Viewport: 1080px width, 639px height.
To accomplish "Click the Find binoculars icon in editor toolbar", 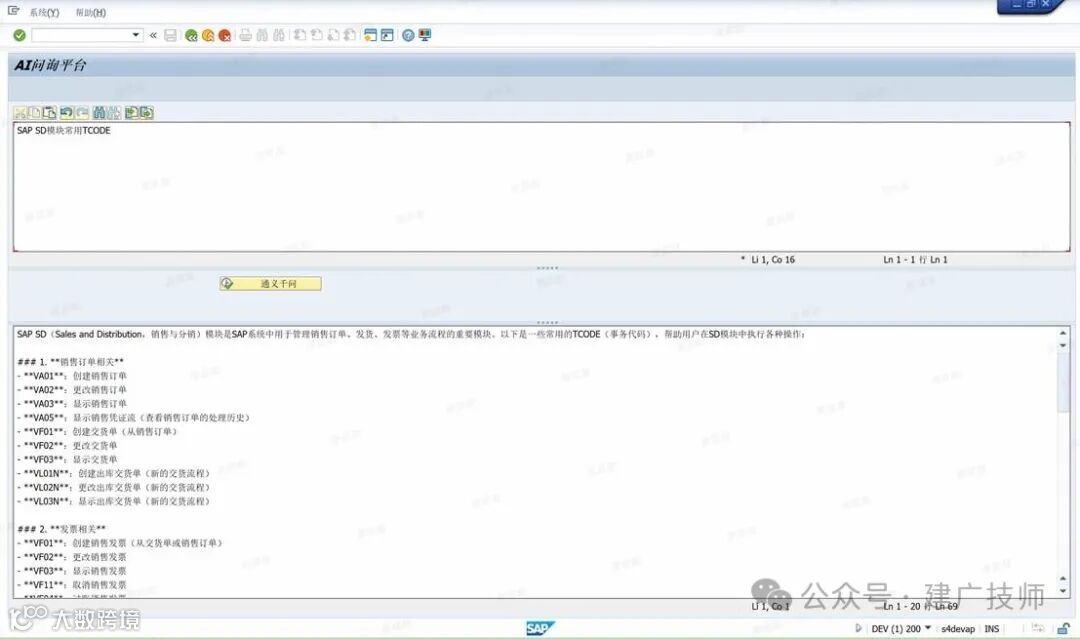I will (99, 113).
